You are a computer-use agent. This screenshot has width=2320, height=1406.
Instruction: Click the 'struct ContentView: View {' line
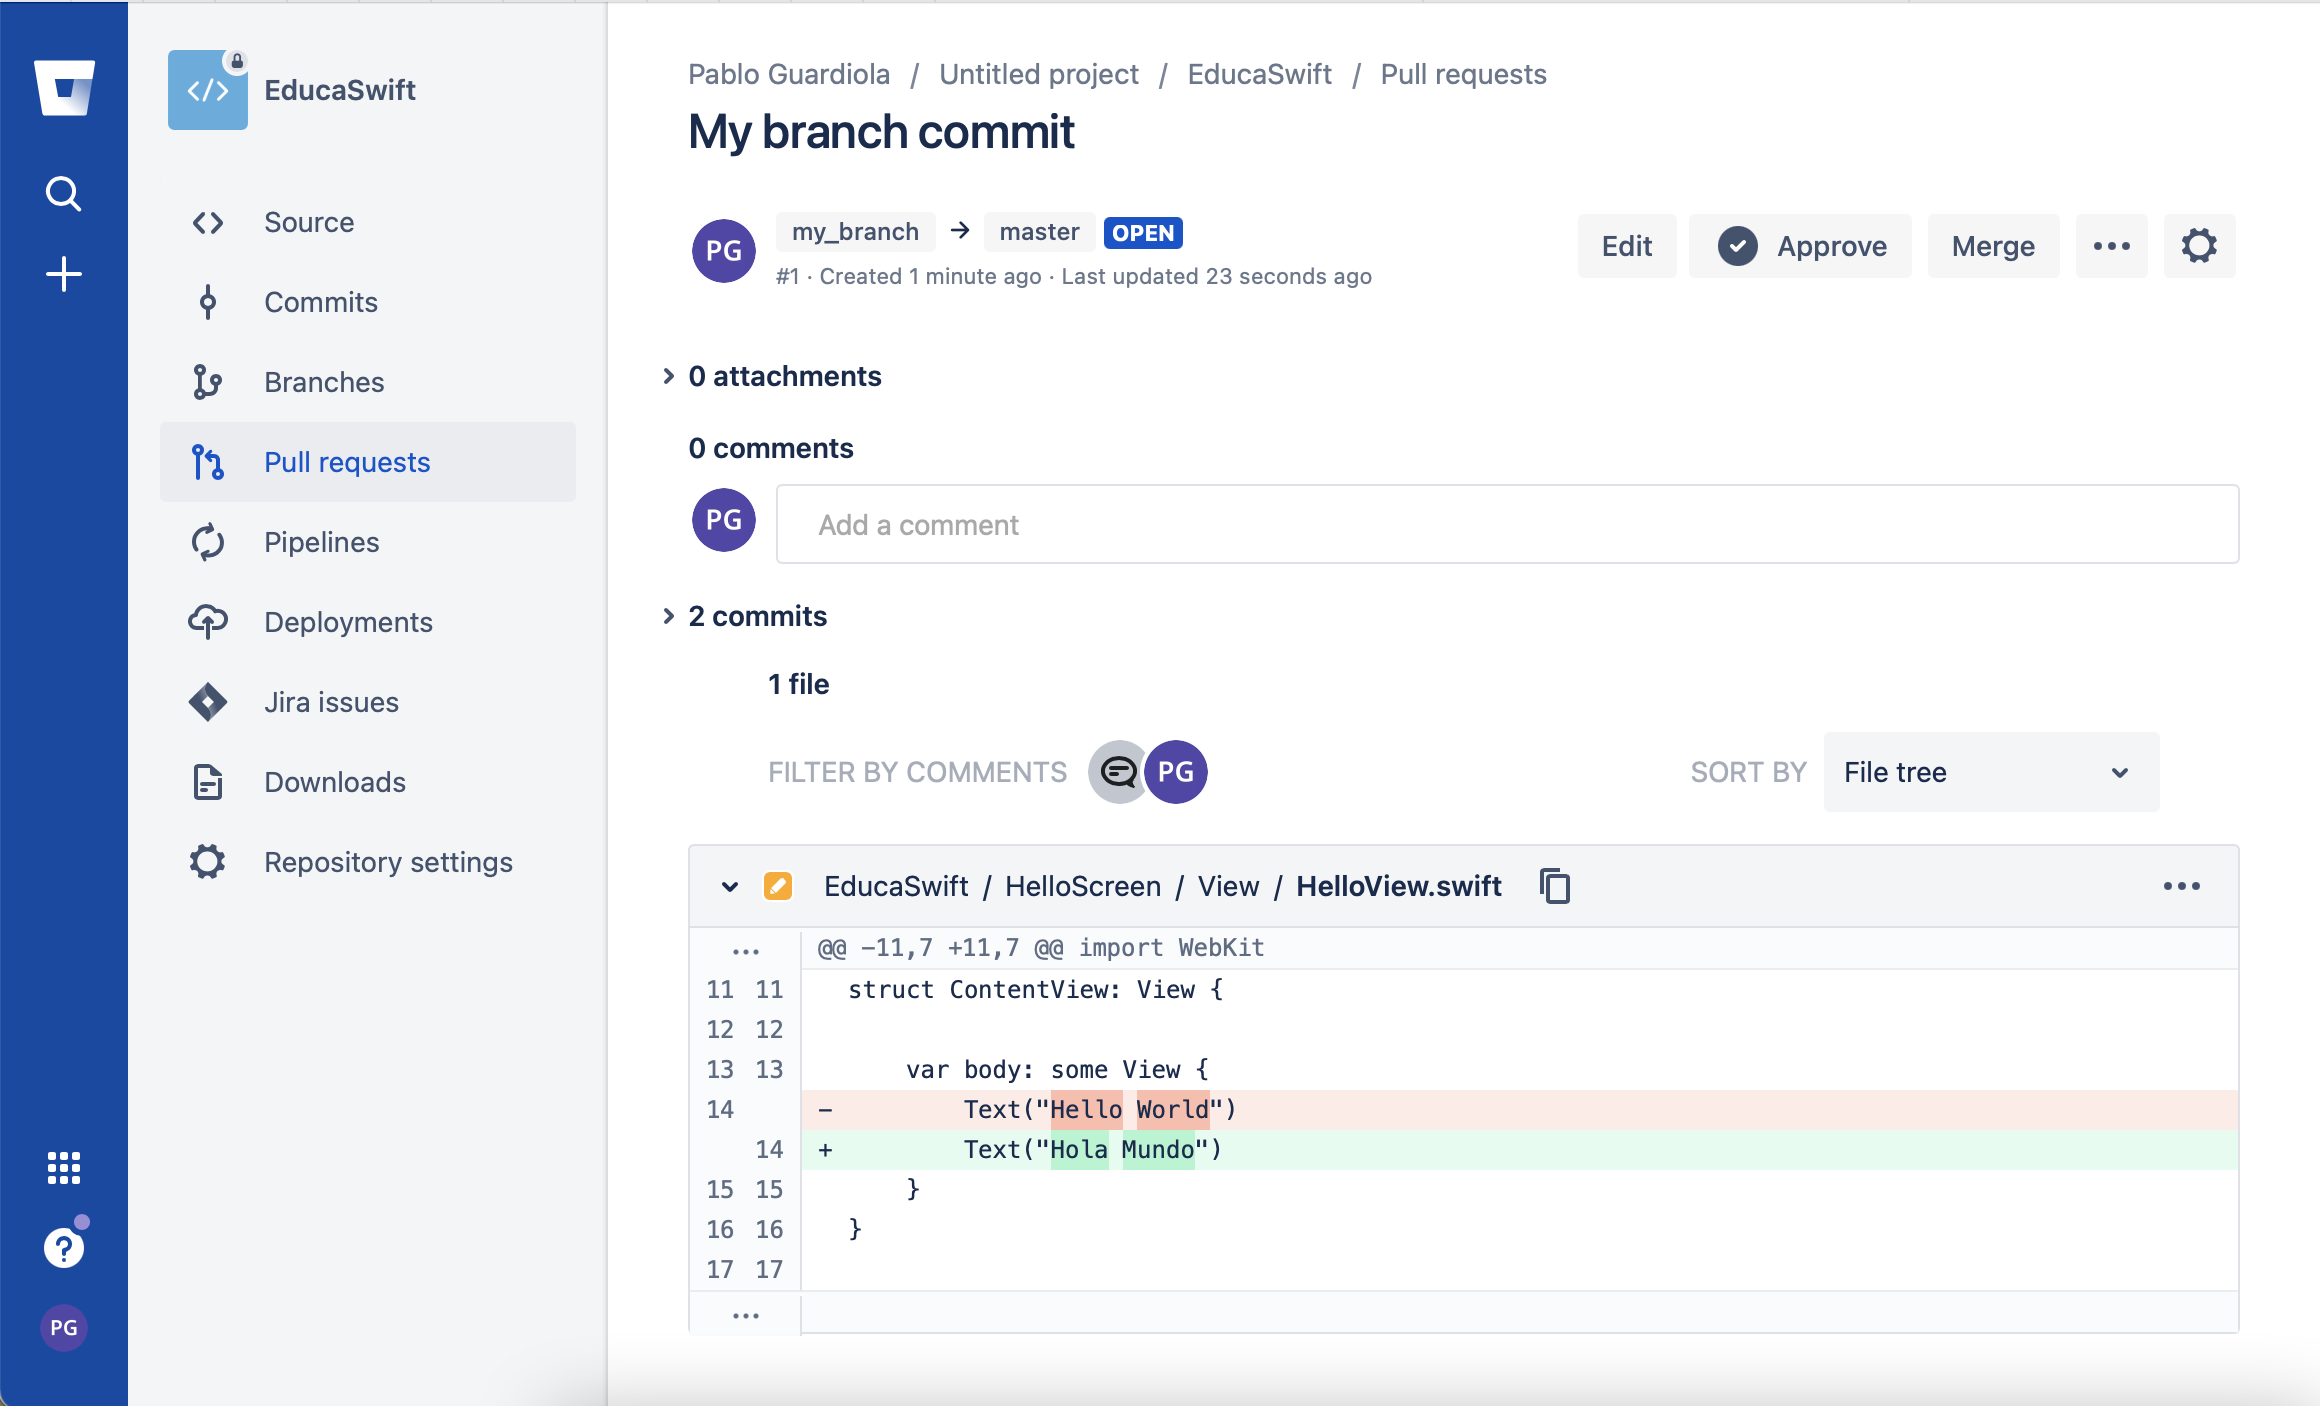point(1035,989)
